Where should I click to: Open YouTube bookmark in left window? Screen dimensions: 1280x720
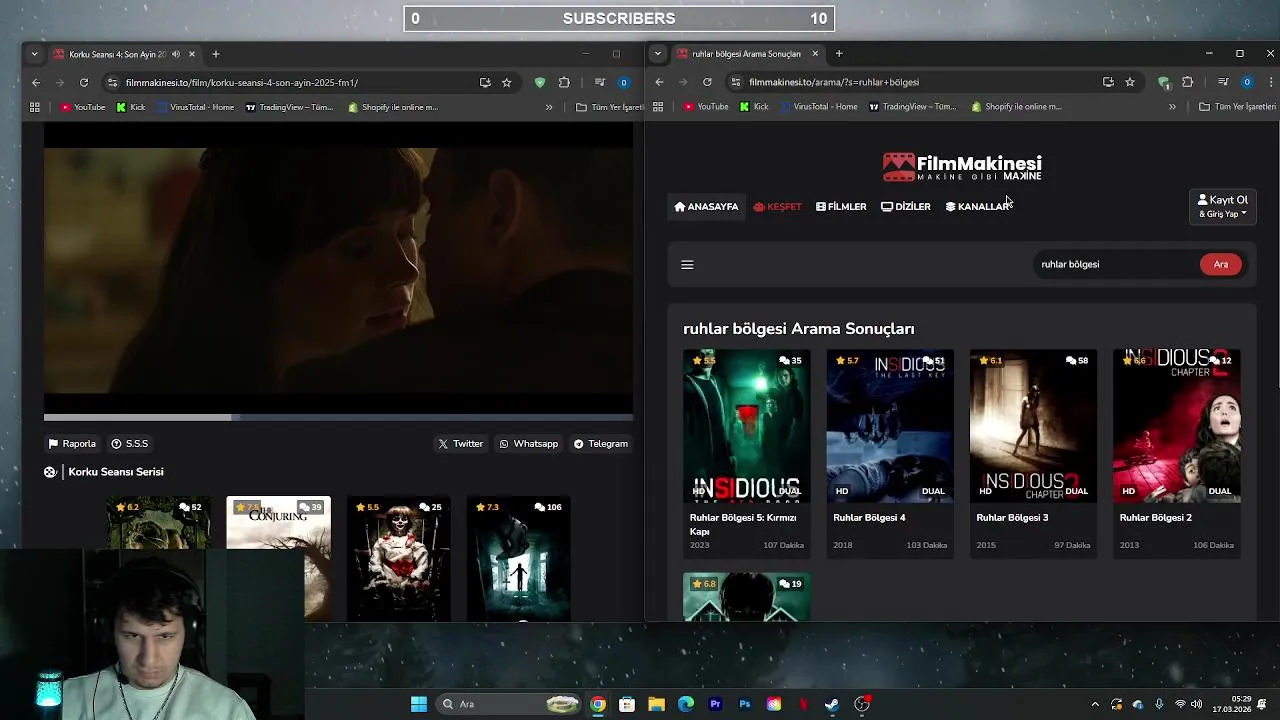click(83, 107)
